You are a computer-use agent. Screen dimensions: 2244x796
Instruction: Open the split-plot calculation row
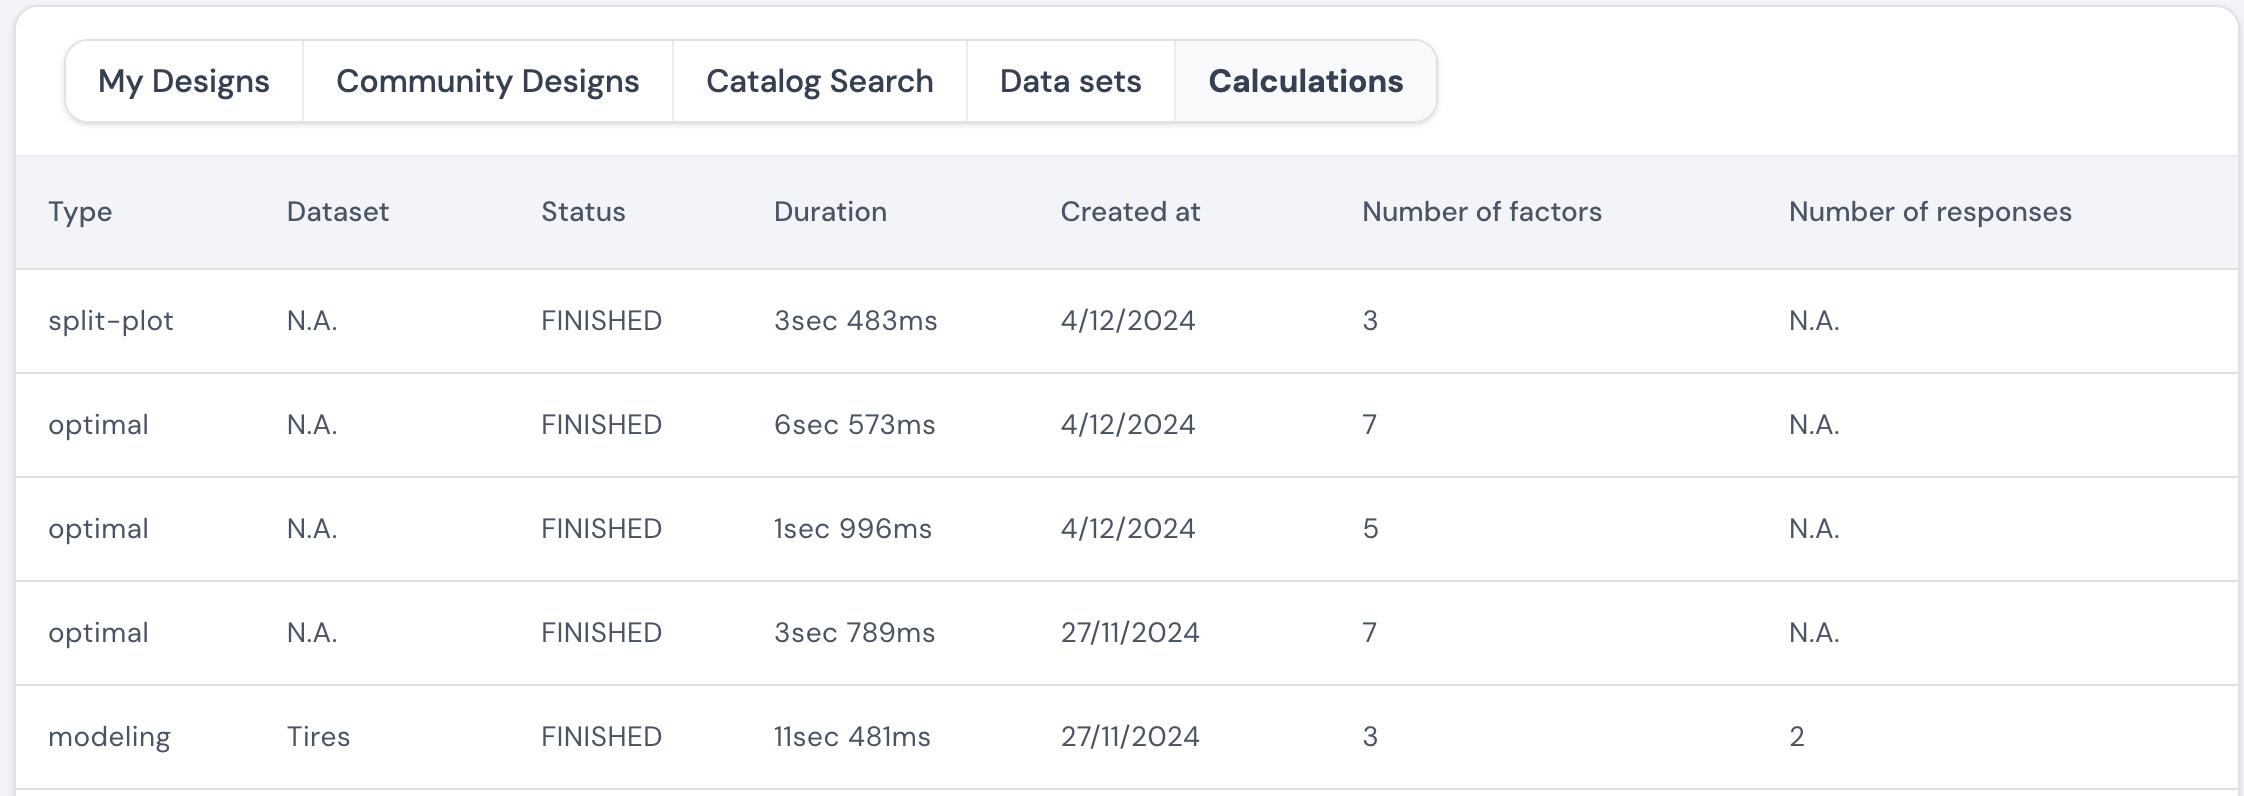coord(1127,321)
